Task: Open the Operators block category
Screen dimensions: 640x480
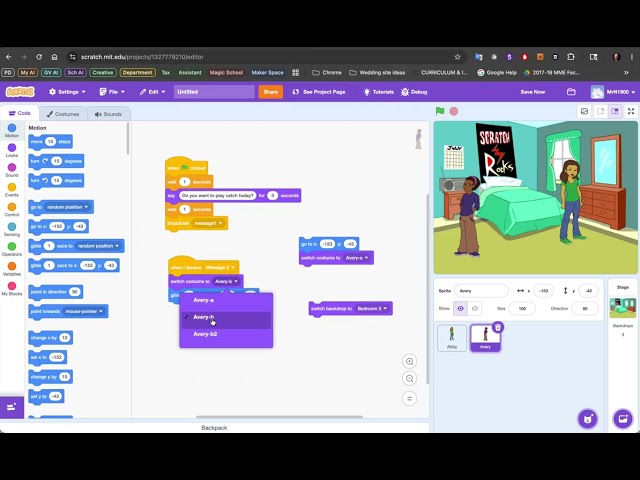Action: tap(12, 249)
